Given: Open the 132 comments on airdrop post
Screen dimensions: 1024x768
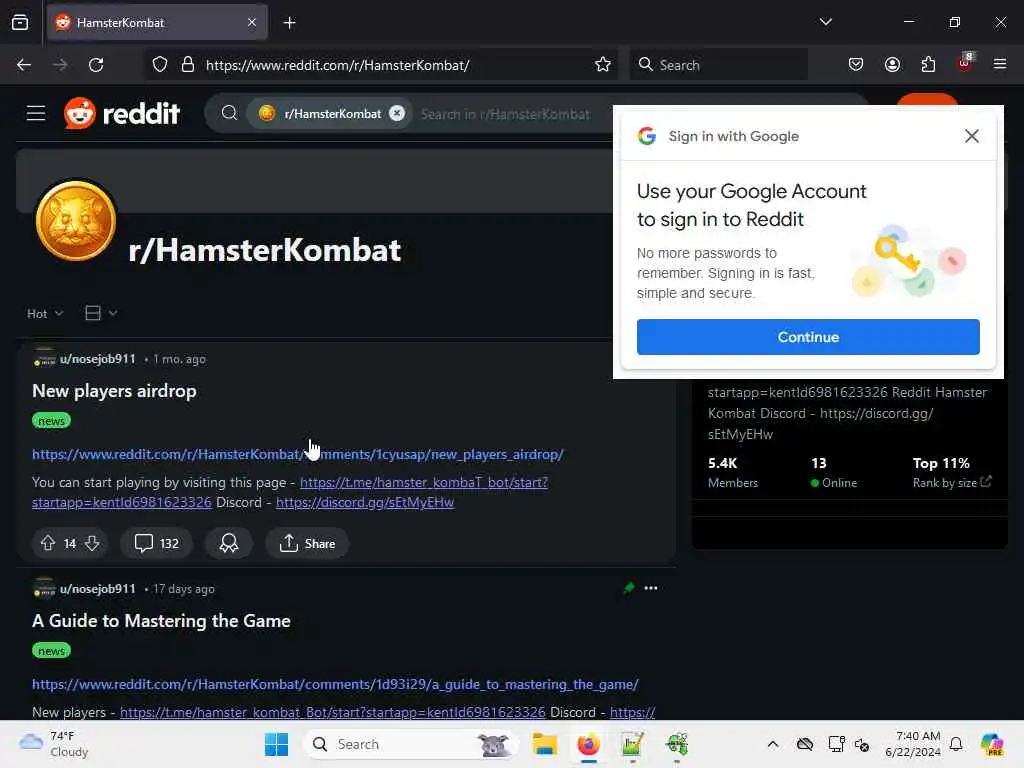Looking at the screenshot, I should click(x=157, y=543).
